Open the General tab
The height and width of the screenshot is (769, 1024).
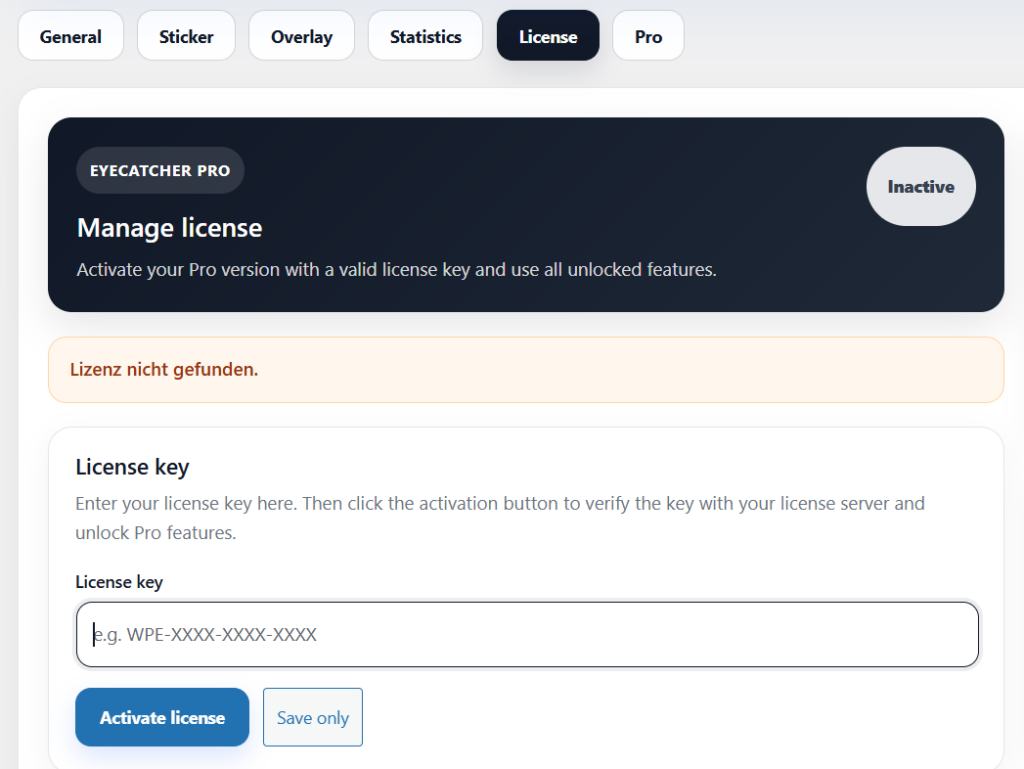point(71,37)
